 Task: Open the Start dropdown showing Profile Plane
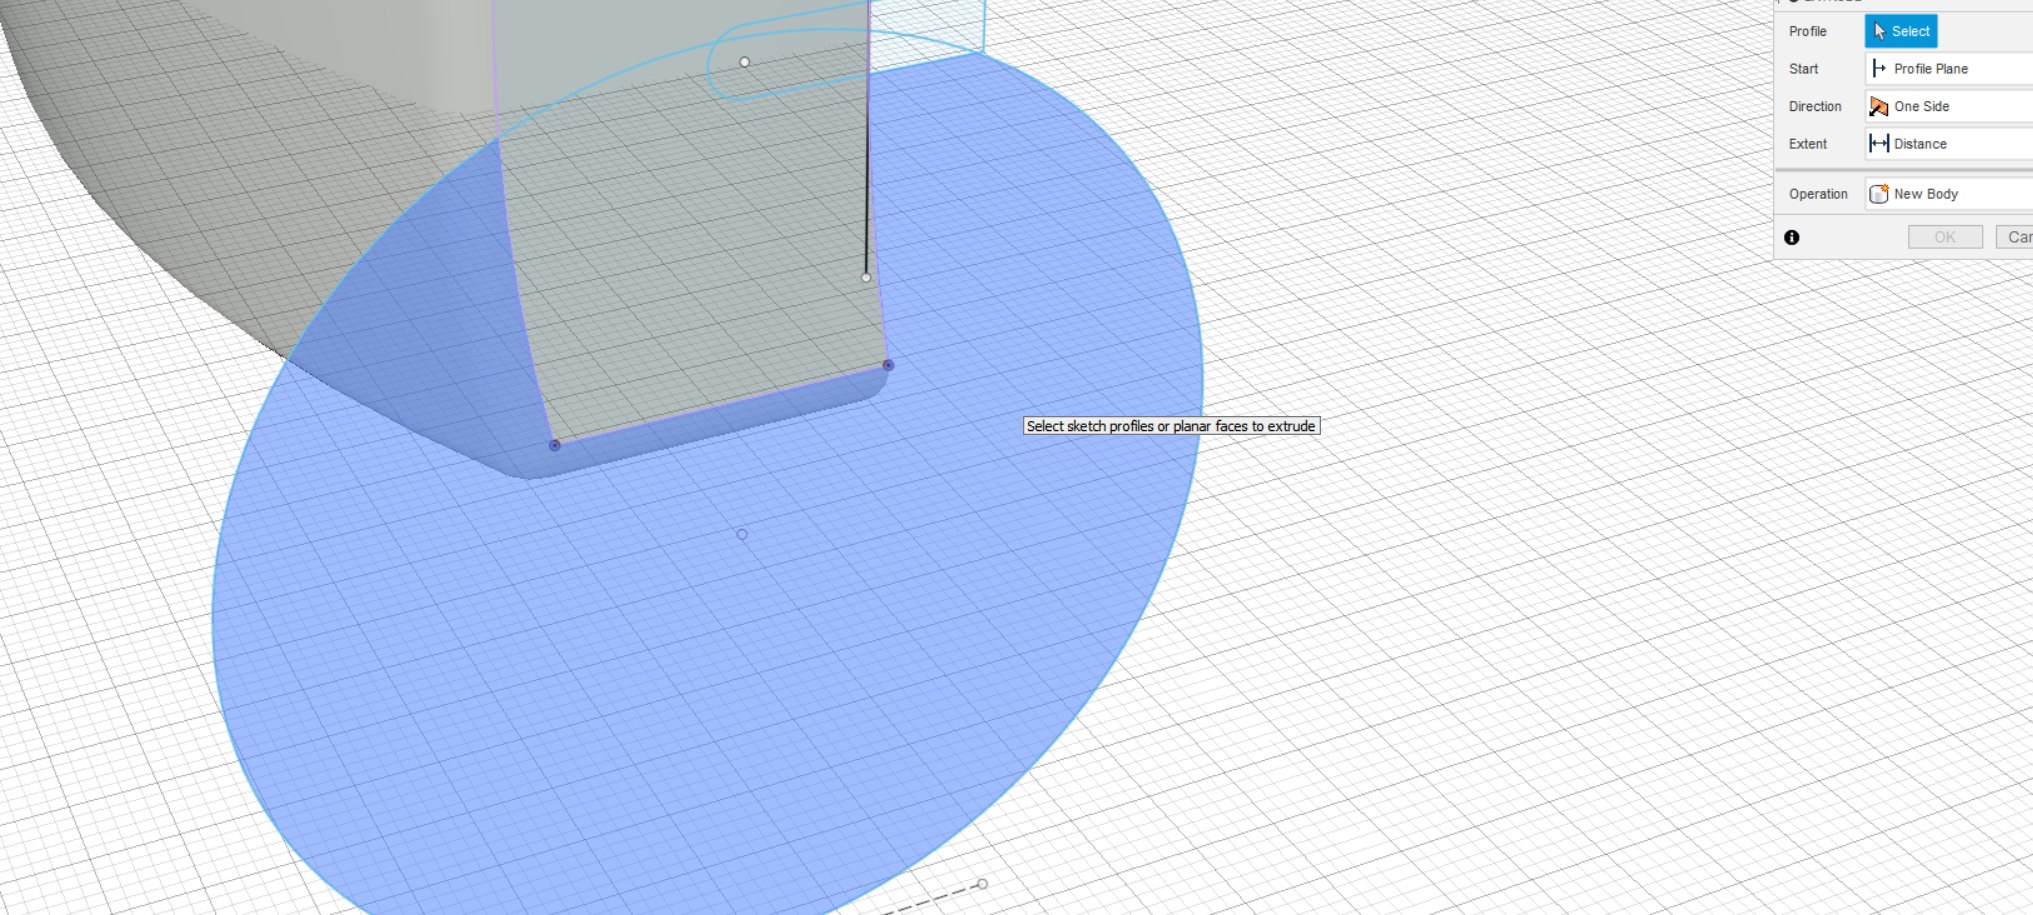click(1949, 69)
